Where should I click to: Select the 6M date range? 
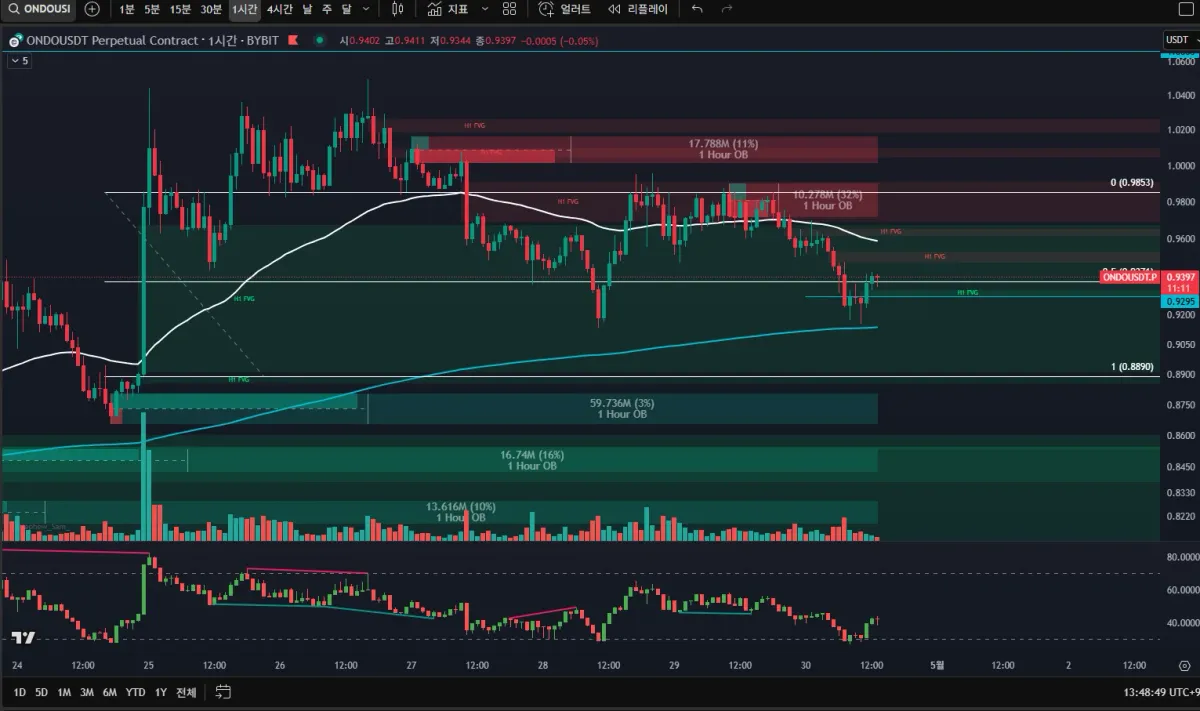coord(110,692)
